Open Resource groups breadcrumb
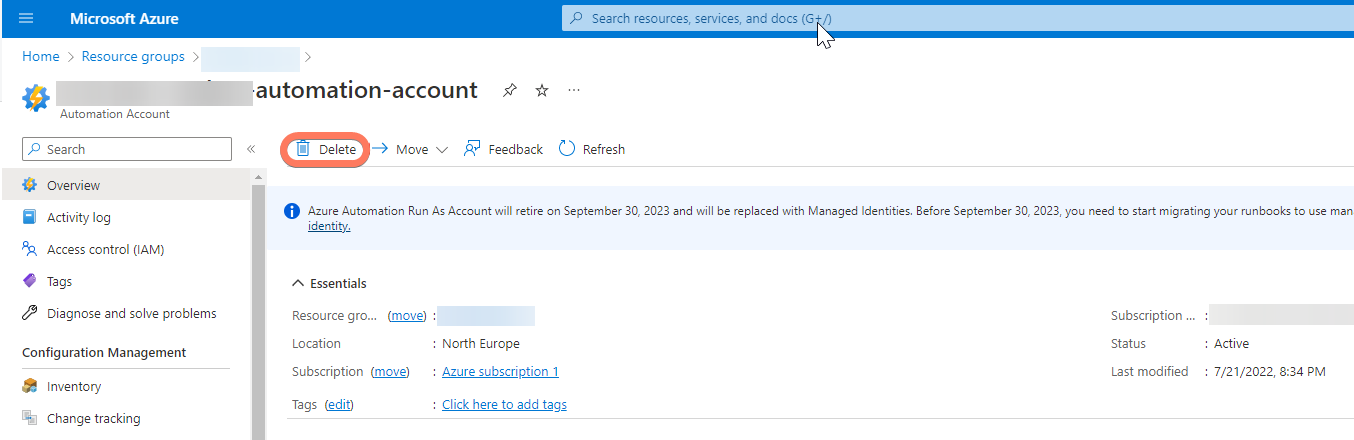This screenshot has width=1354, height=440. (133, 57)
